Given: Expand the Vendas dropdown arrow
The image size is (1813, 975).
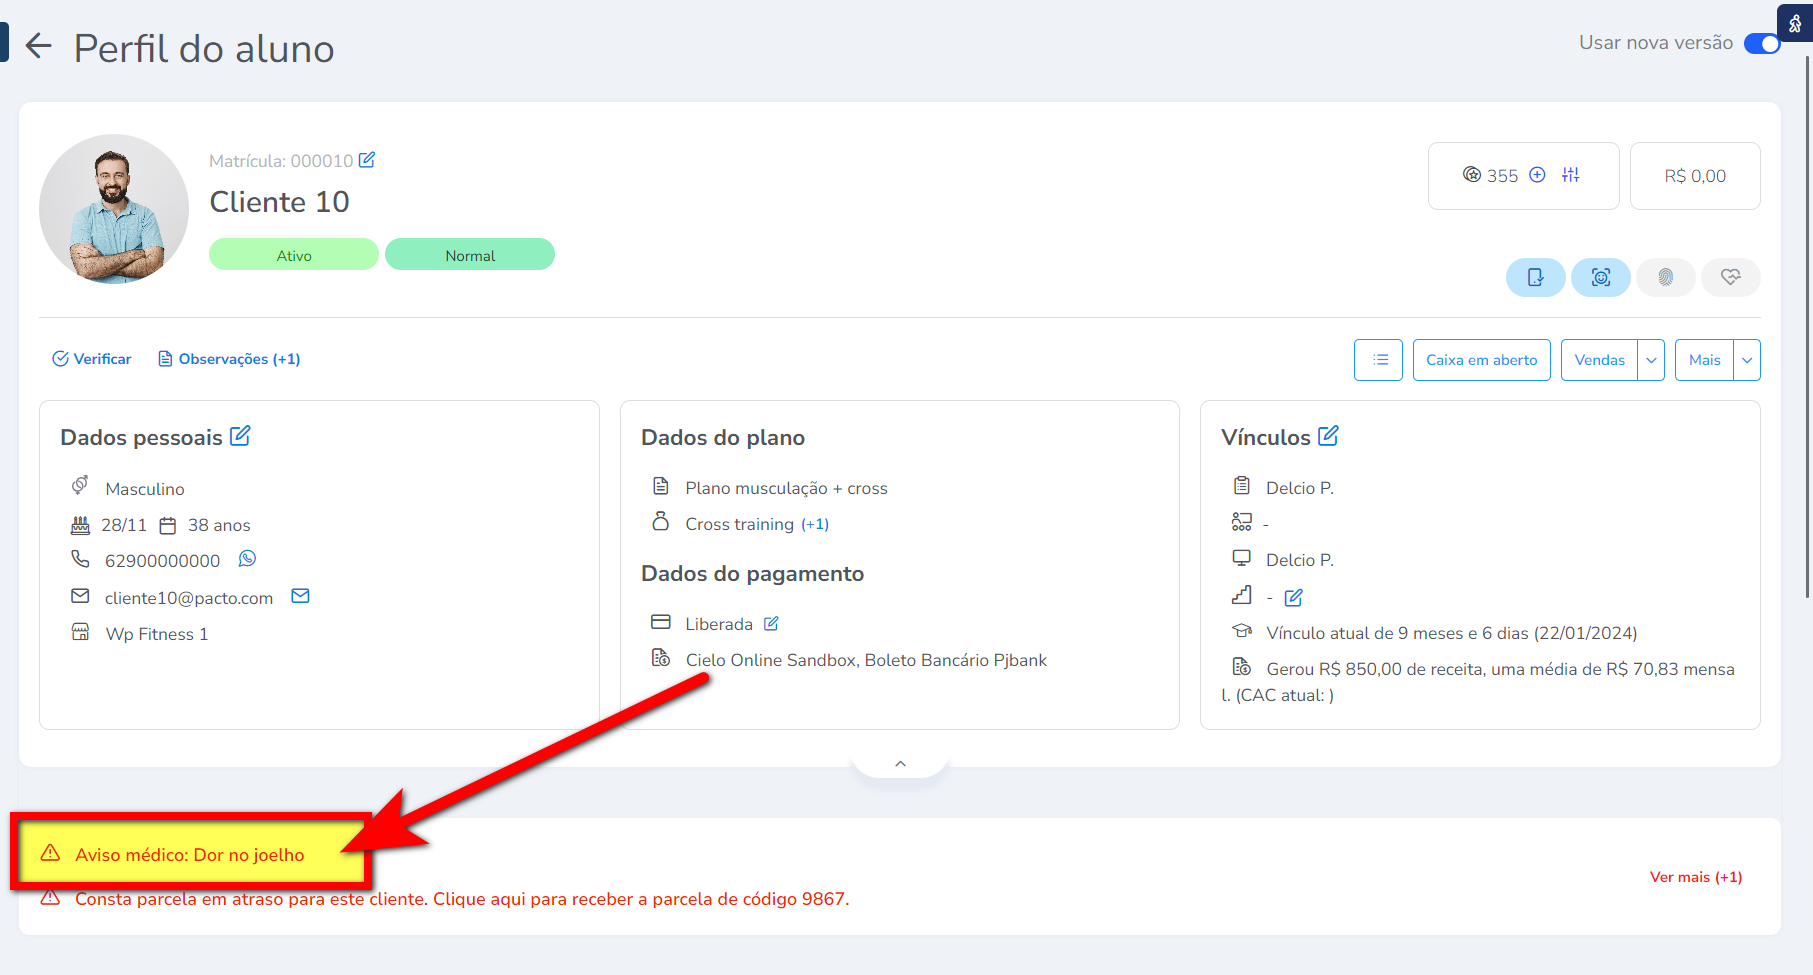Looking at the screenshot, I should [x=1651, y=360].
